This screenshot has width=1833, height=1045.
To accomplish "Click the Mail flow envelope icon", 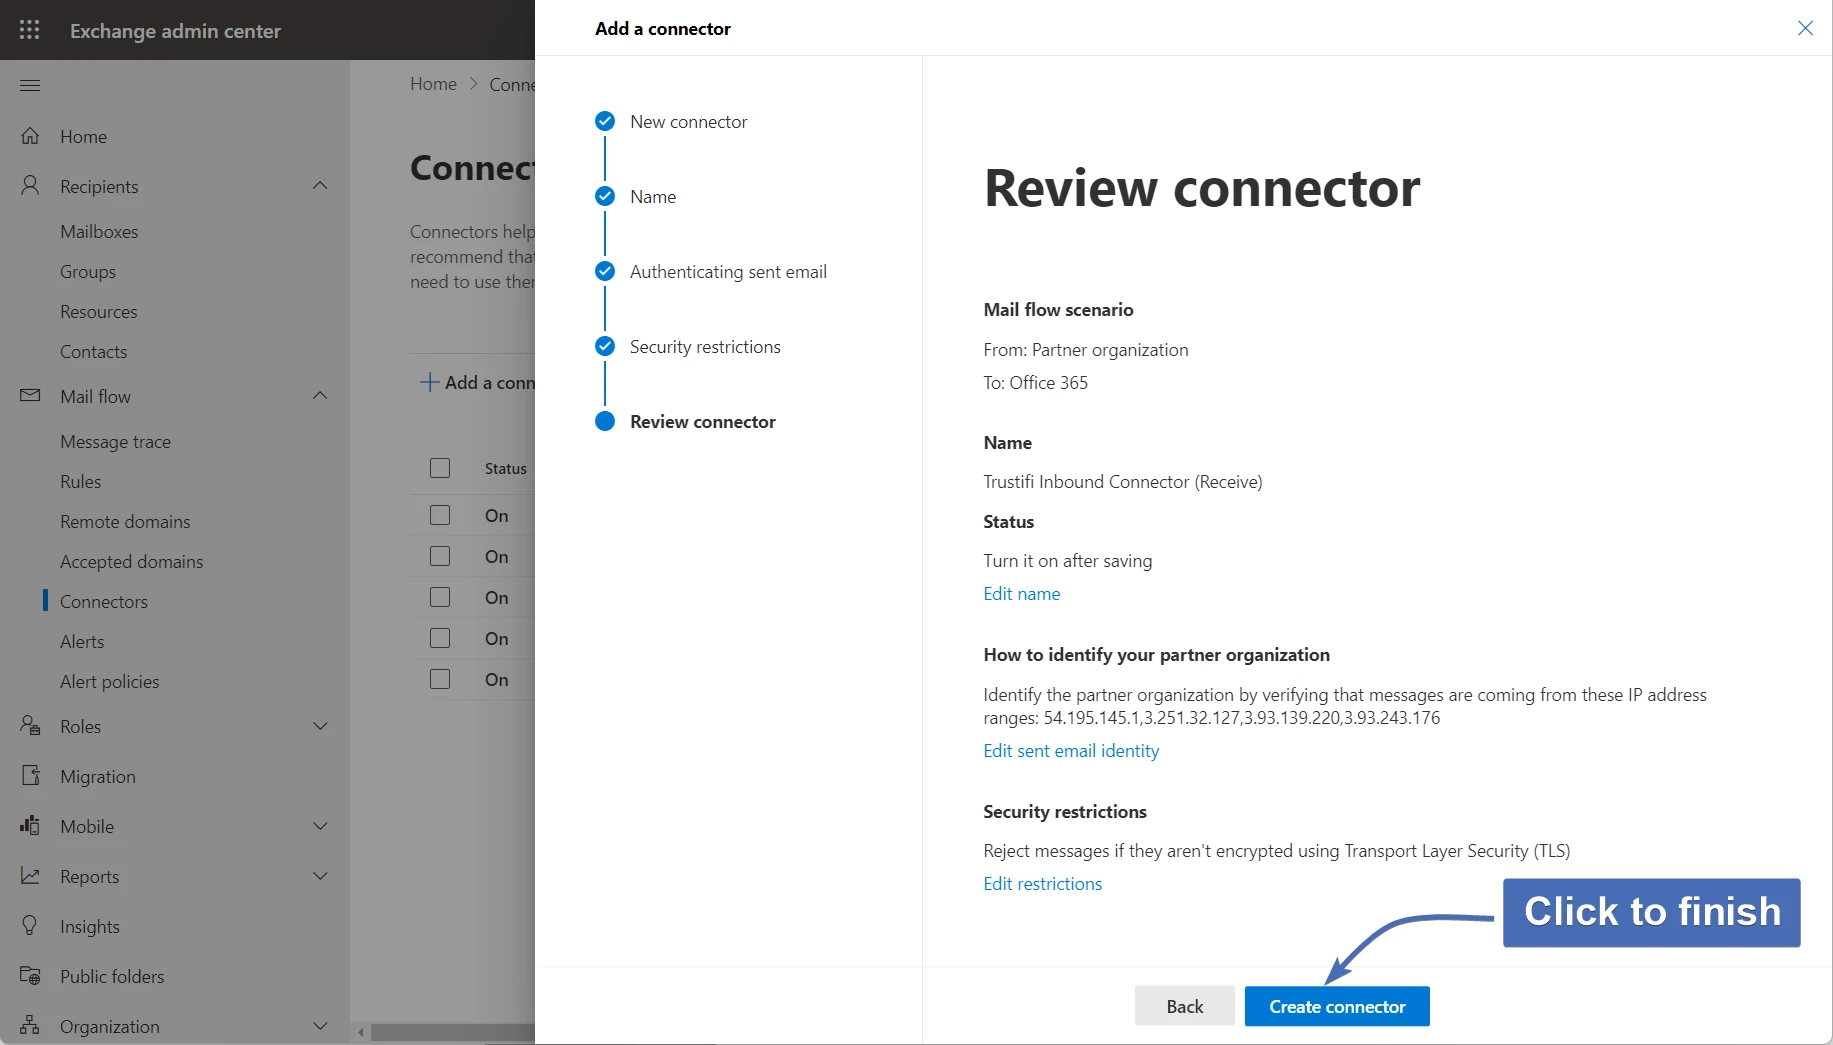I will click(x=30, y=396).
